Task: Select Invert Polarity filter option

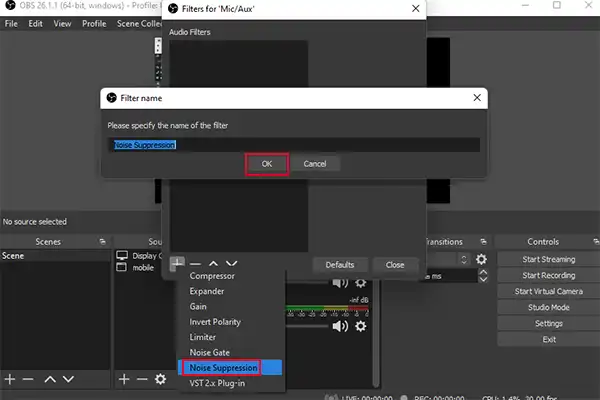Action: point(215,322)
